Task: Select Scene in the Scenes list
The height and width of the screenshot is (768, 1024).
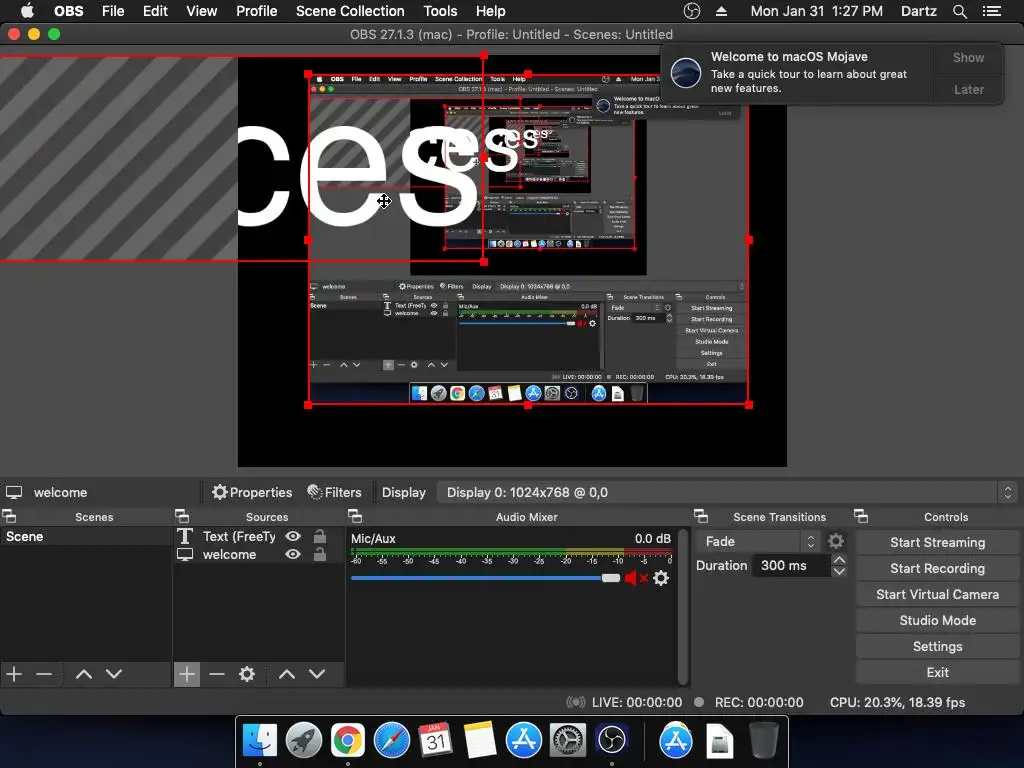Action: 86,537
